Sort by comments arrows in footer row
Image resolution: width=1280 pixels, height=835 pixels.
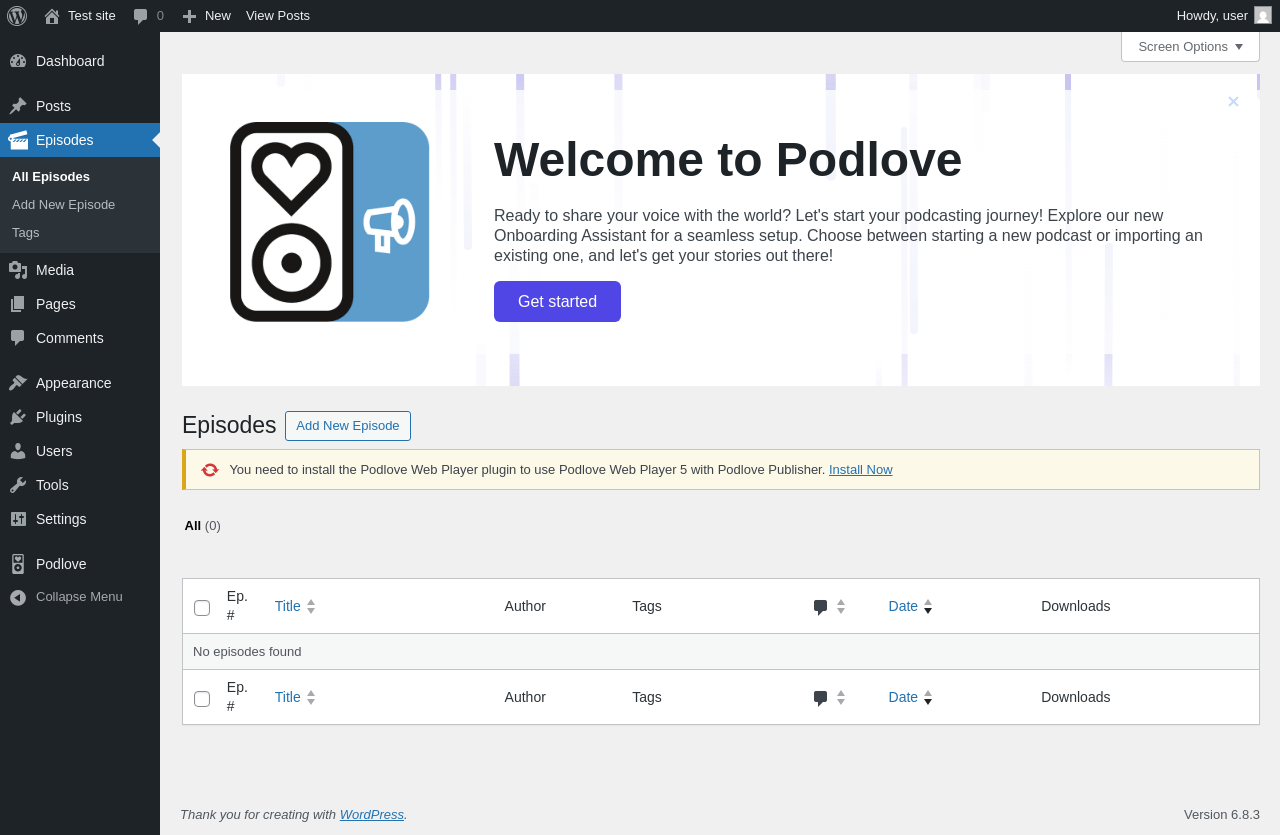click(841, 697)
